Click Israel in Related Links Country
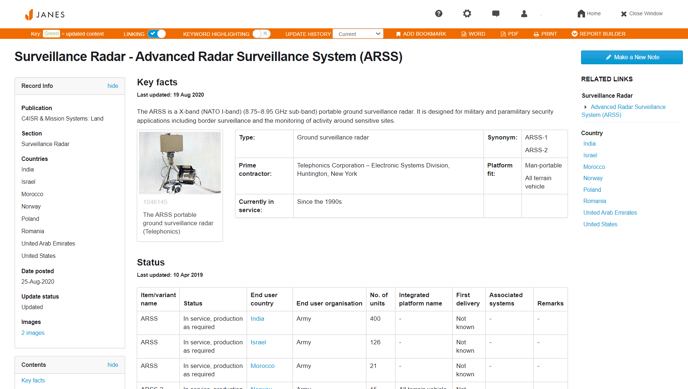The image size is (688, 389). point(590,155)
